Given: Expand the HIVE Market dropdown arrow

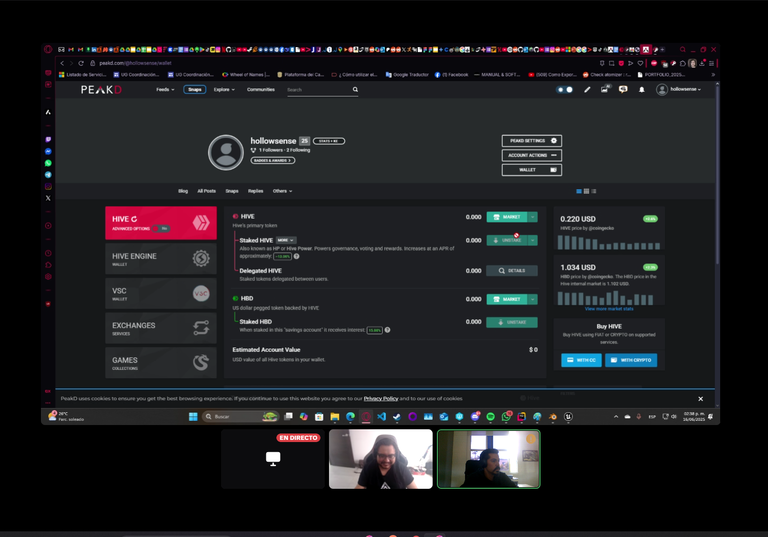Looking at the screenshot, I should 532,217.
